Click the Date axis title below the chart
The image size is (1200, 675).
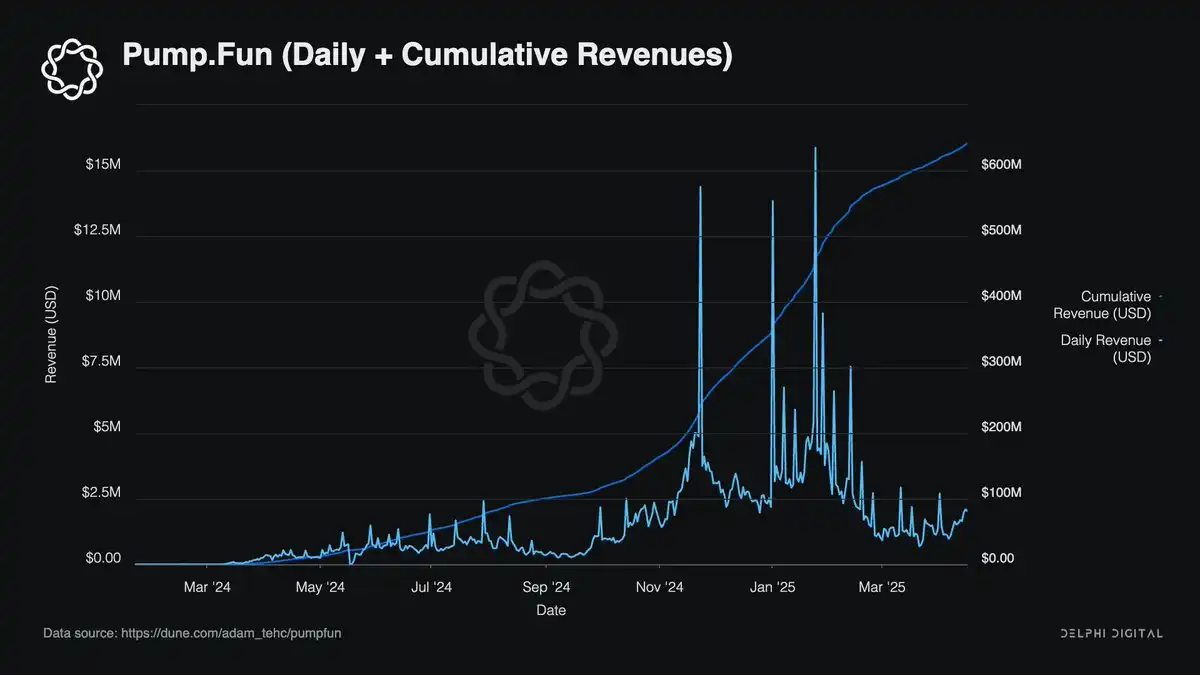pyautogui.click(x=551, y=609)
